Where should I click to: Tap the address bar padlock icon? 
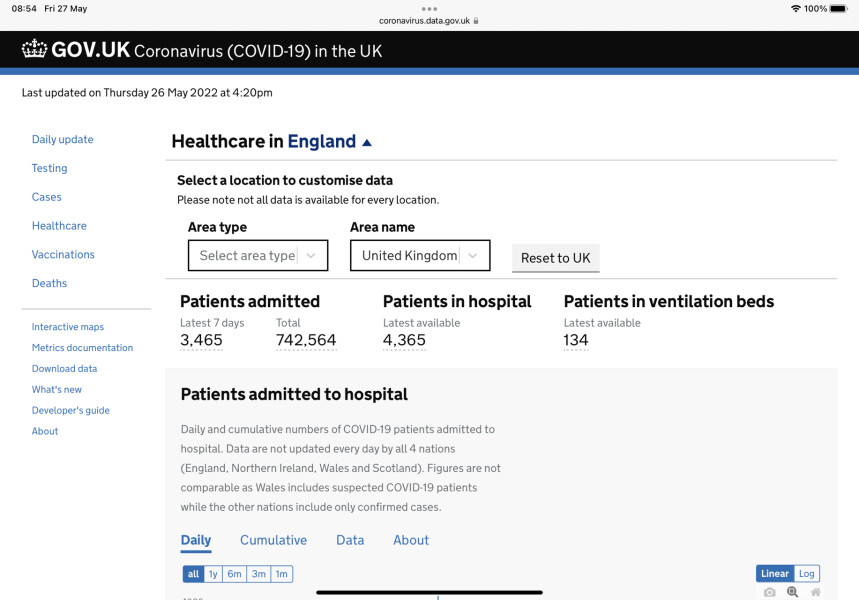[x=476, y=20]
